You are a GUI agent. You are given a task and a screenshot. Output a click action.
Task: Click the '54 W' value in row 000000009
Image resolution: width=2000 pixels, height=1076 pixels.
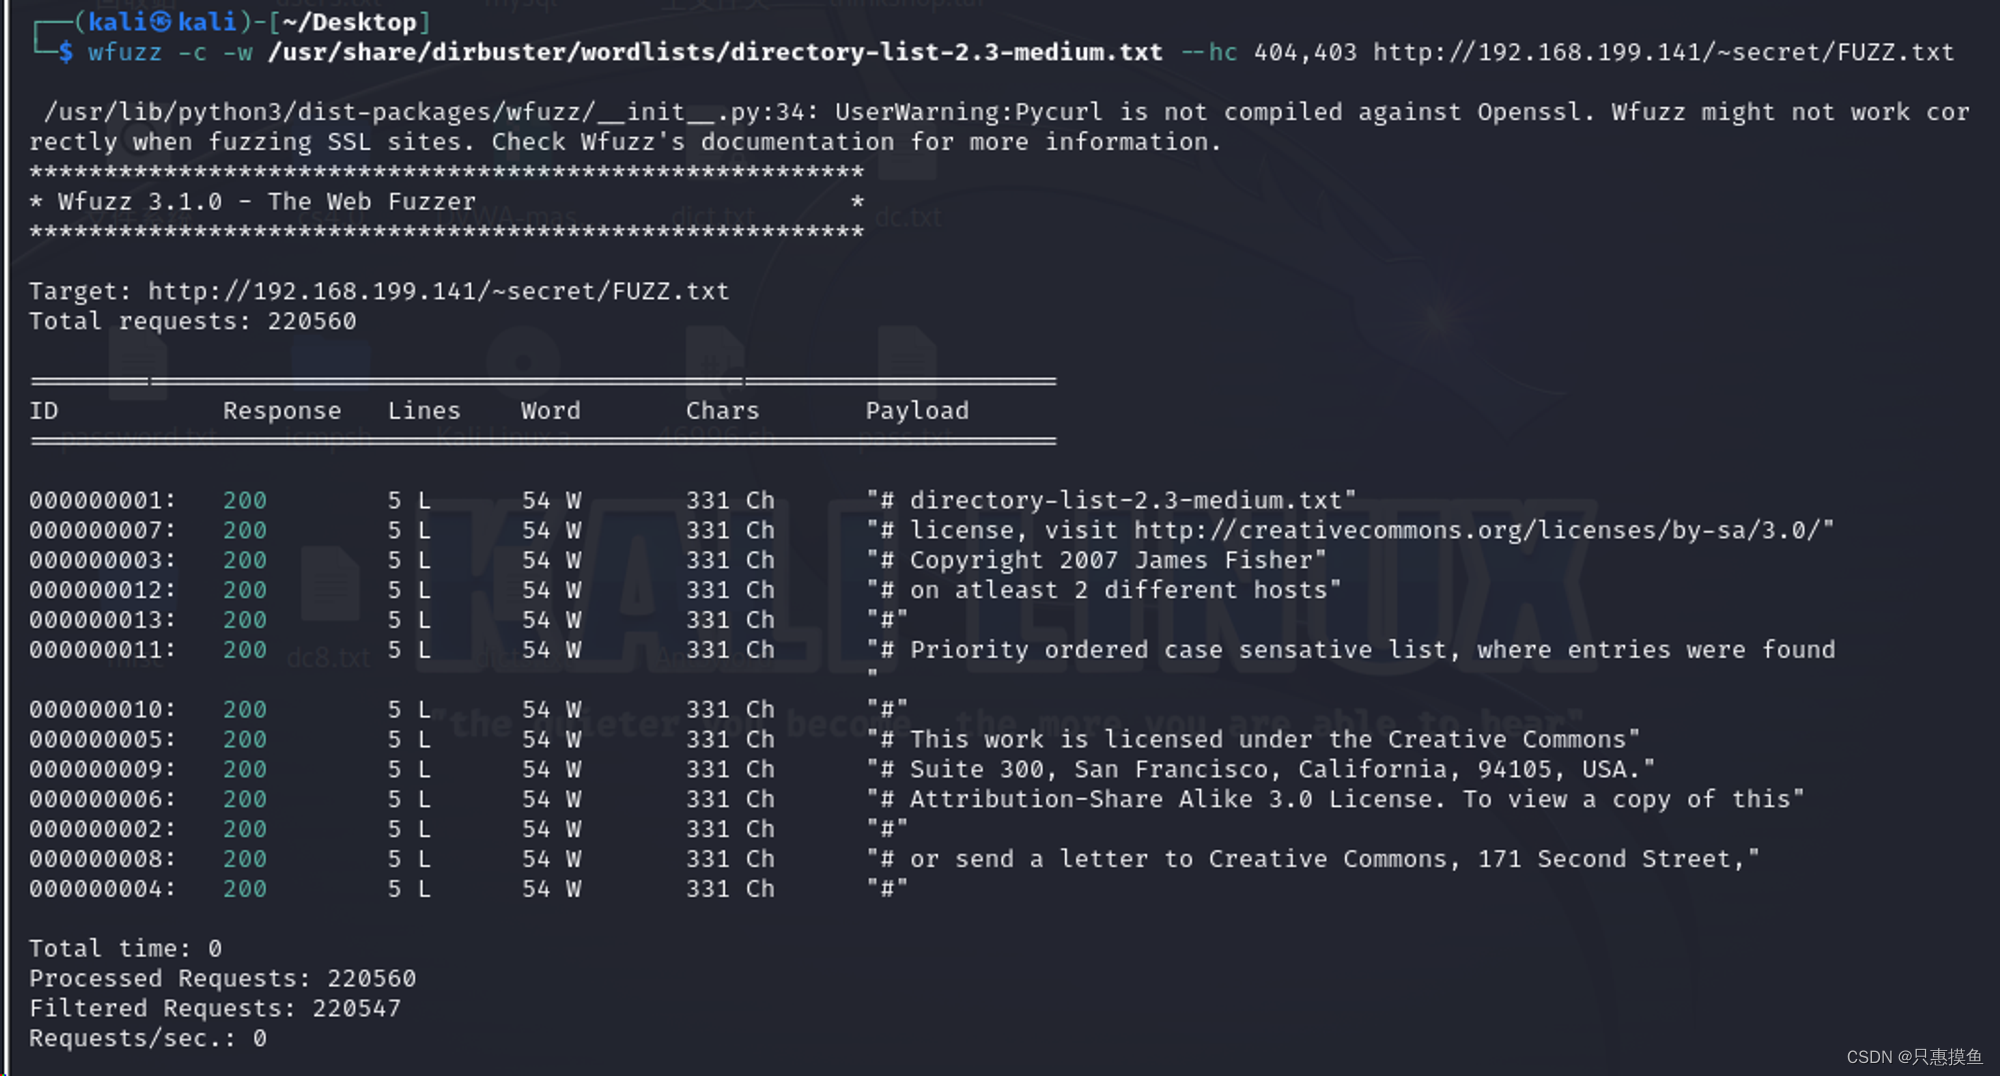551,770
